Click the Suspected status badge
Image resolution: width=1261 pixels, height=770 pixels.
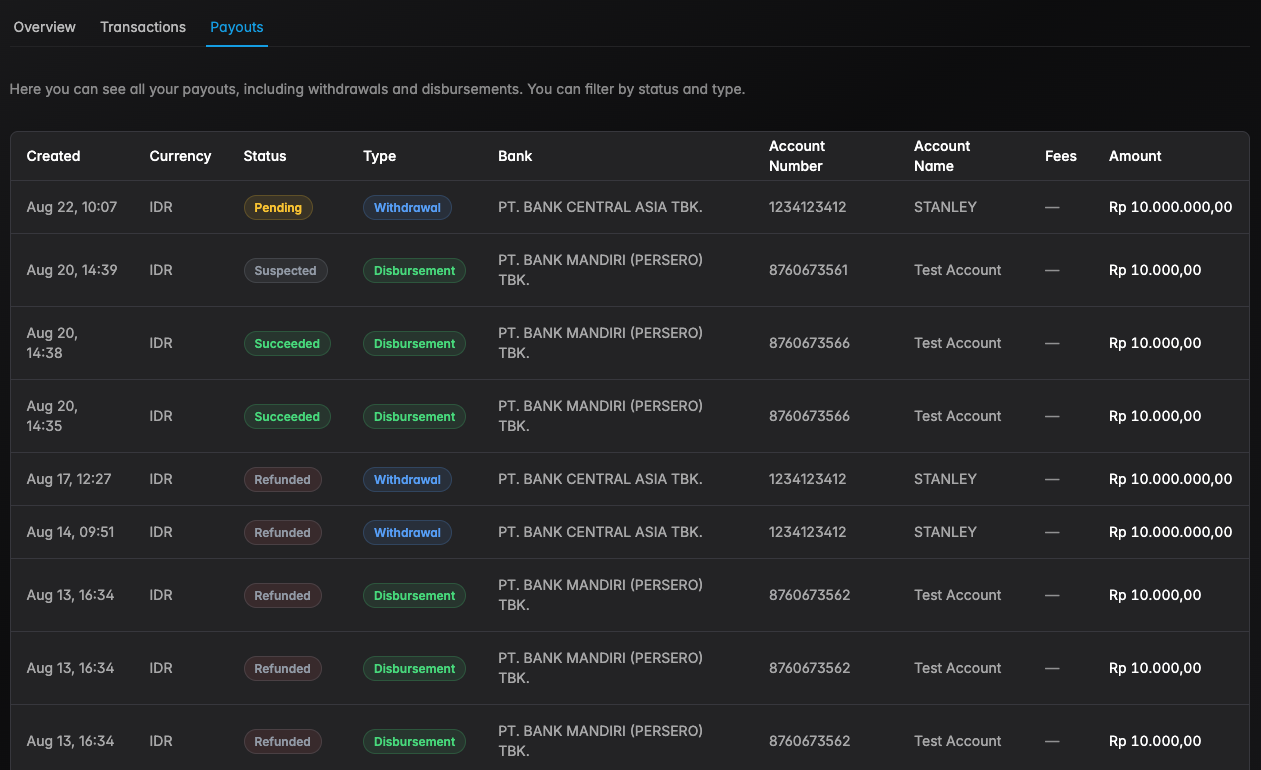click(x=286, y=270)
